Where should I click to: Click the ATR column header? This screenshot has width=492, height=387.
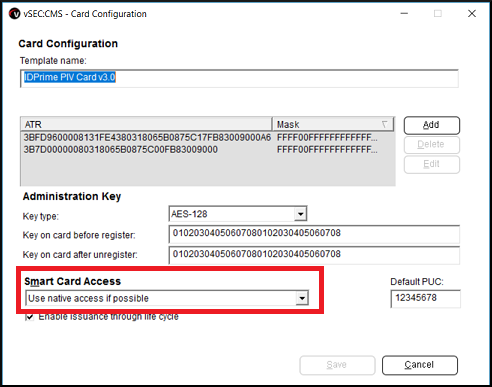(146, 124)
